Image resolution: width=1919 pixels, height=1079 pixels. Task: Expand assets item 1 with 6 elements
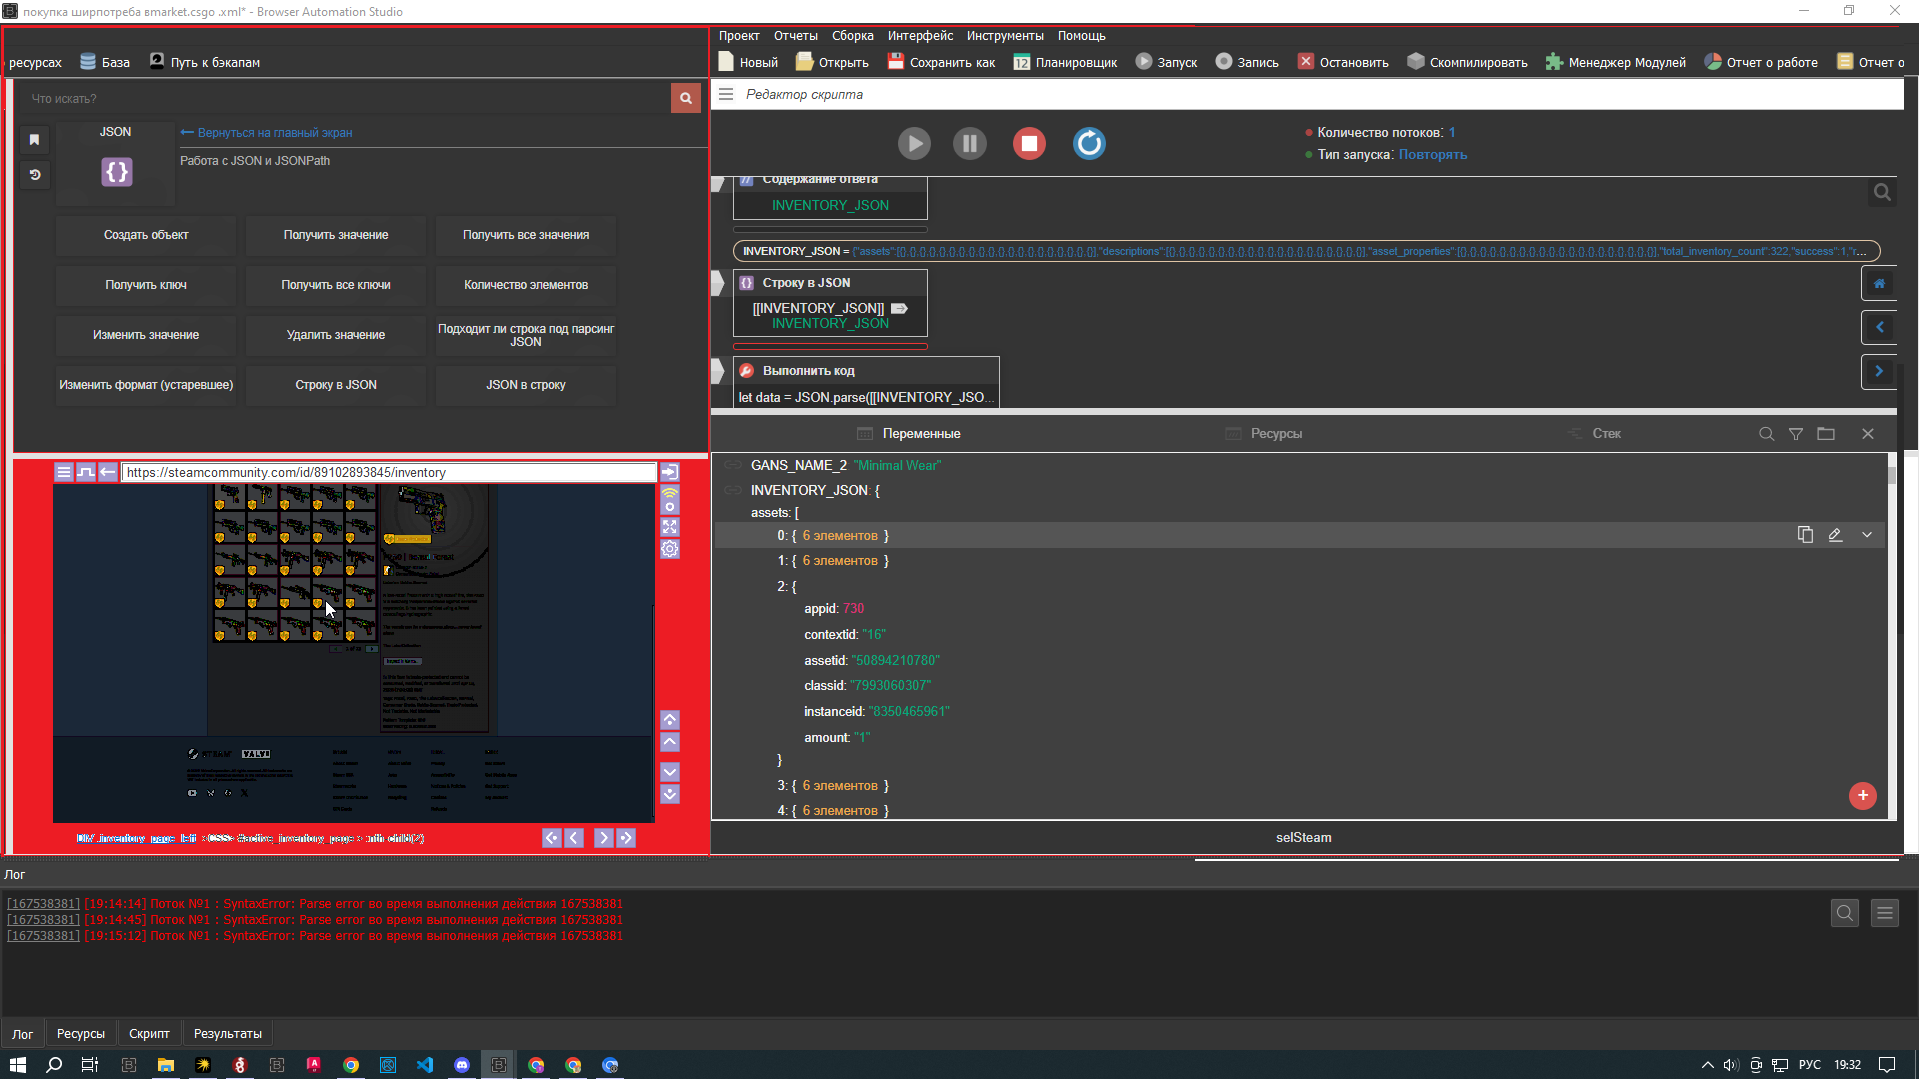[839, 561]
